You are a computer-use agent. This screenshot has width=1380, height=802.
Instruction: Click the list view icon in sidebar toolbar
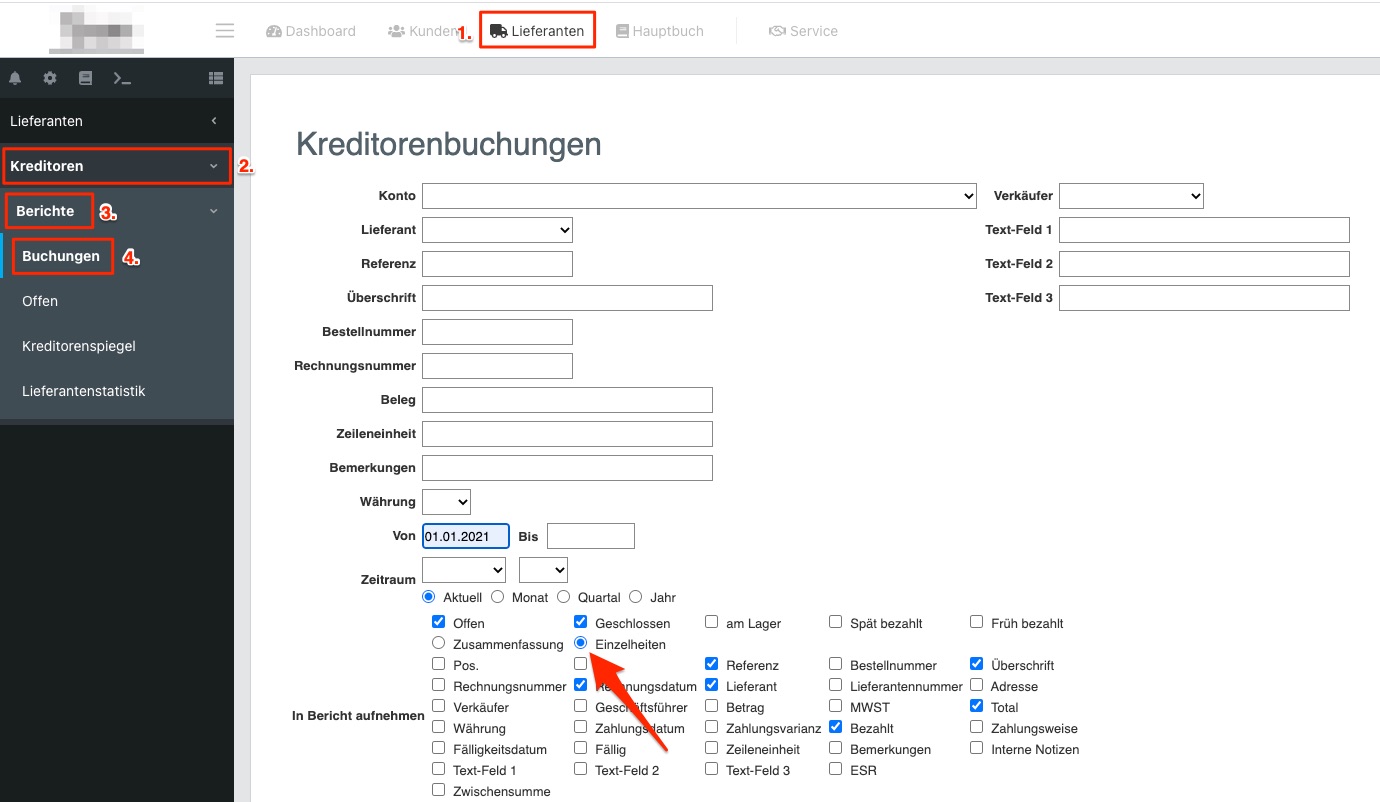(x=216, y=78)
